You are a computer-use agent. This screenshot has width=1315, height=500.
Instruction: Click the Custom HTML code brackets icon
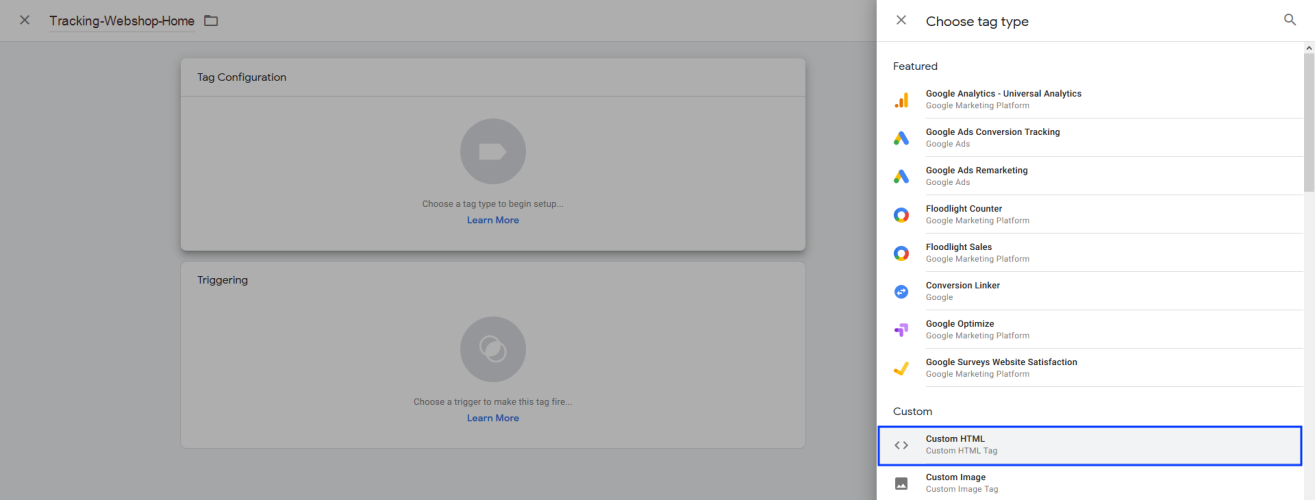(901, 445)
